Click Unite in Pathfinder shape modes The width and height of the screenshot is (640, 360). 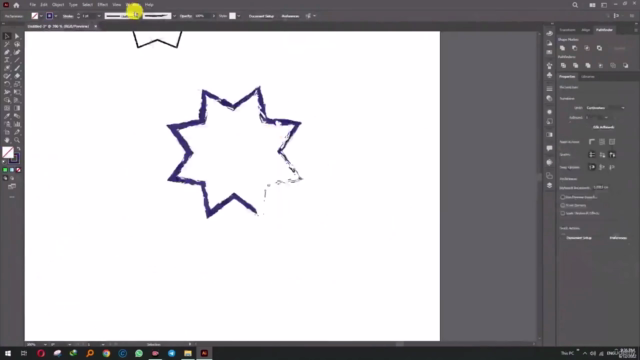coord(562,48)
